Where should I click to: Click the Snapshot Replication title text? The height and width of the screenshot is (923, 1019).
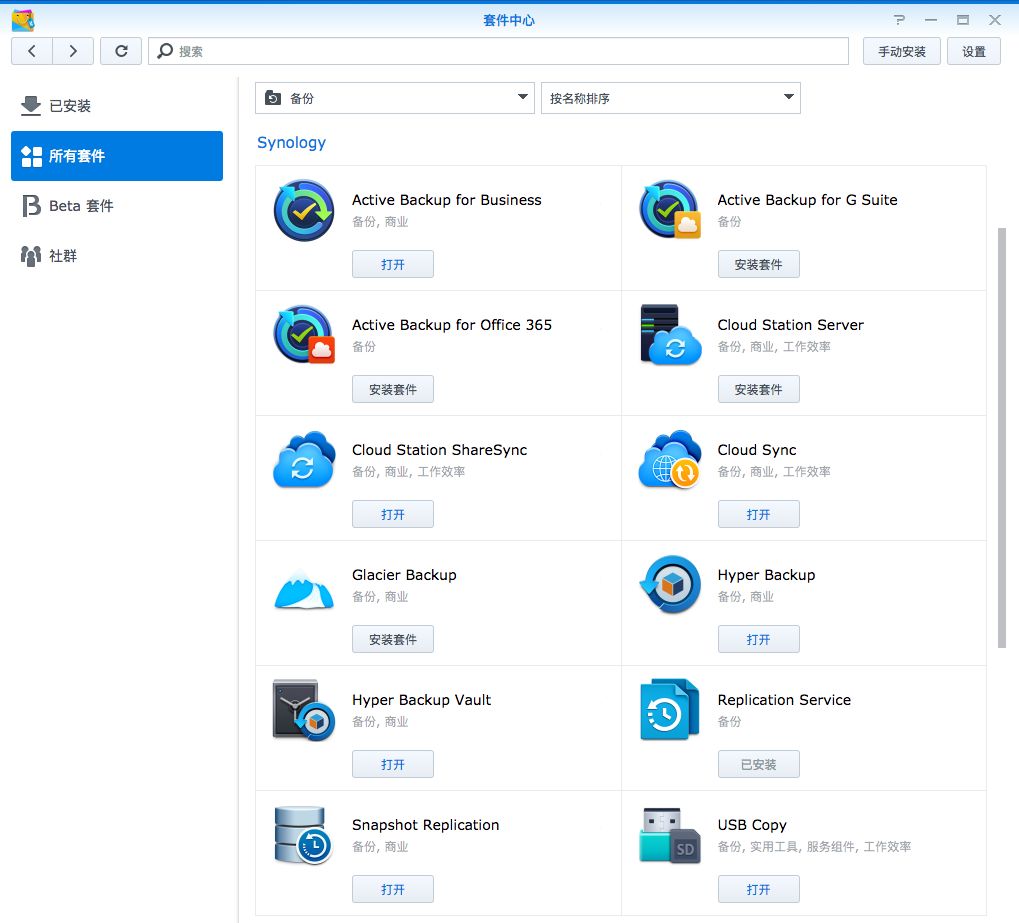coord(426,825)
